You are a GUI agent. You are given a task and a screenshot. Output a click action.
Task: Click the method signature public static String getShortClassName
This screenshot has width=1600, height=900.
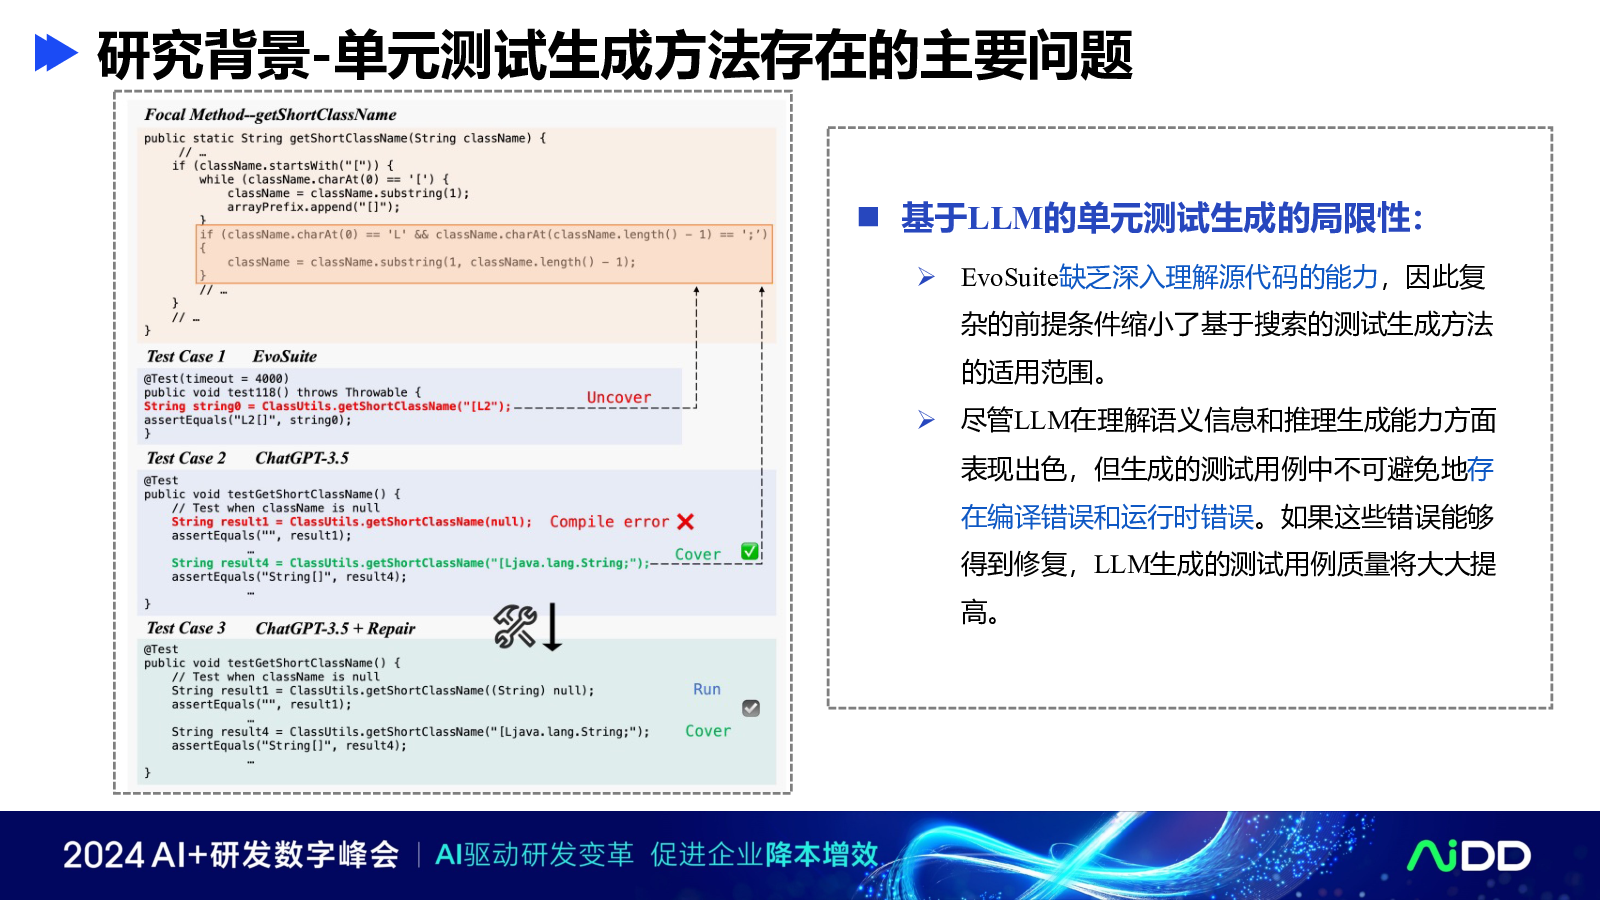pos(345,138)
